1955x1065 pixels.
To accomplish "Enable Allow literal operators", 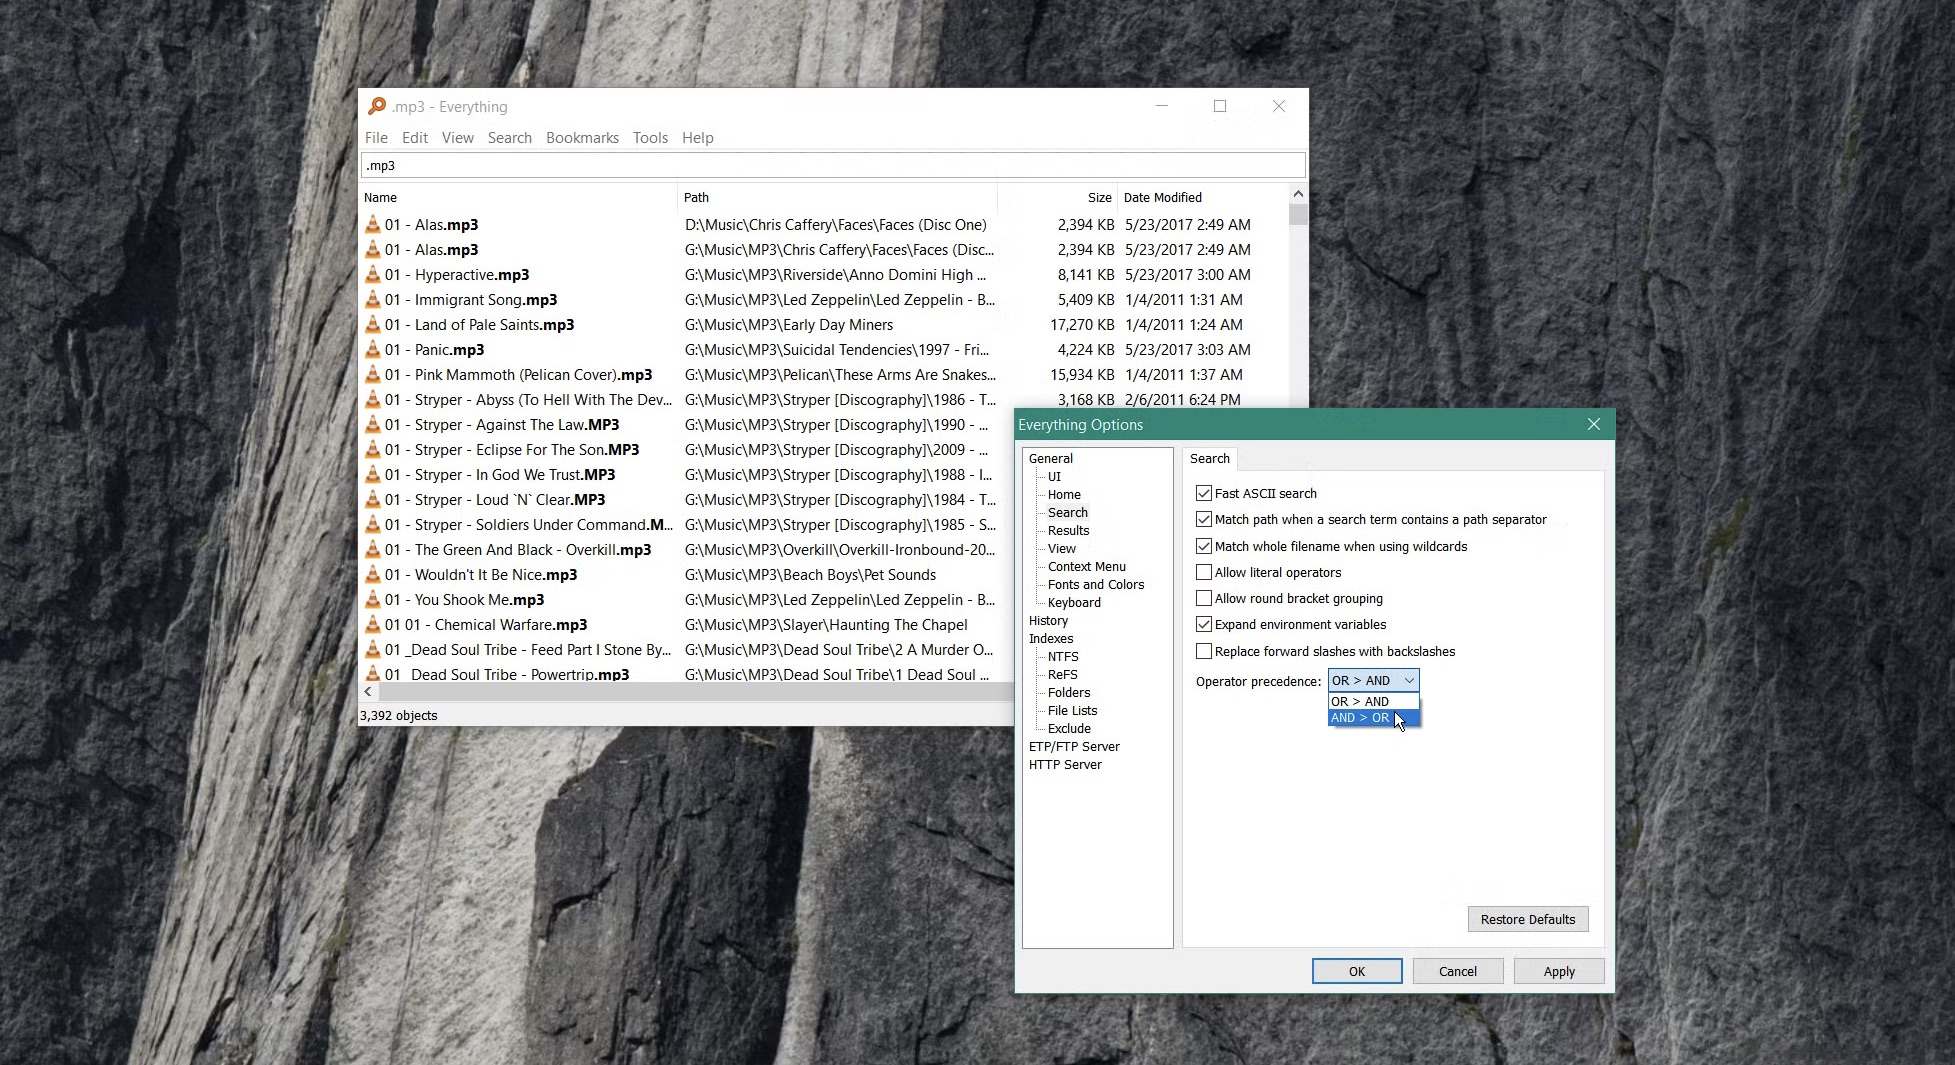I will point(1204,572).
